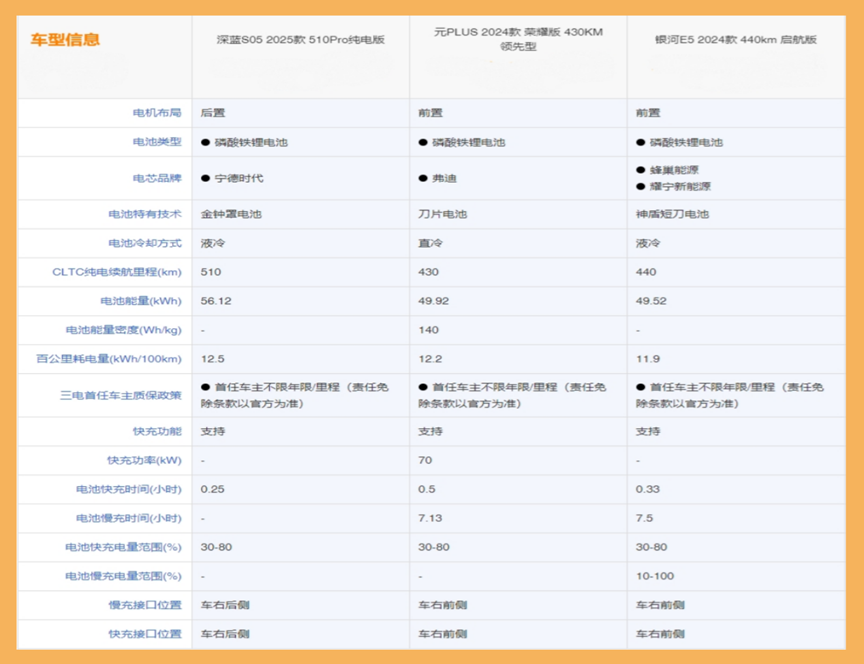This screenshot has width=864, height=664.
Task: Click the 电池快充电量范围(%) row label
Action: point(123,547)
